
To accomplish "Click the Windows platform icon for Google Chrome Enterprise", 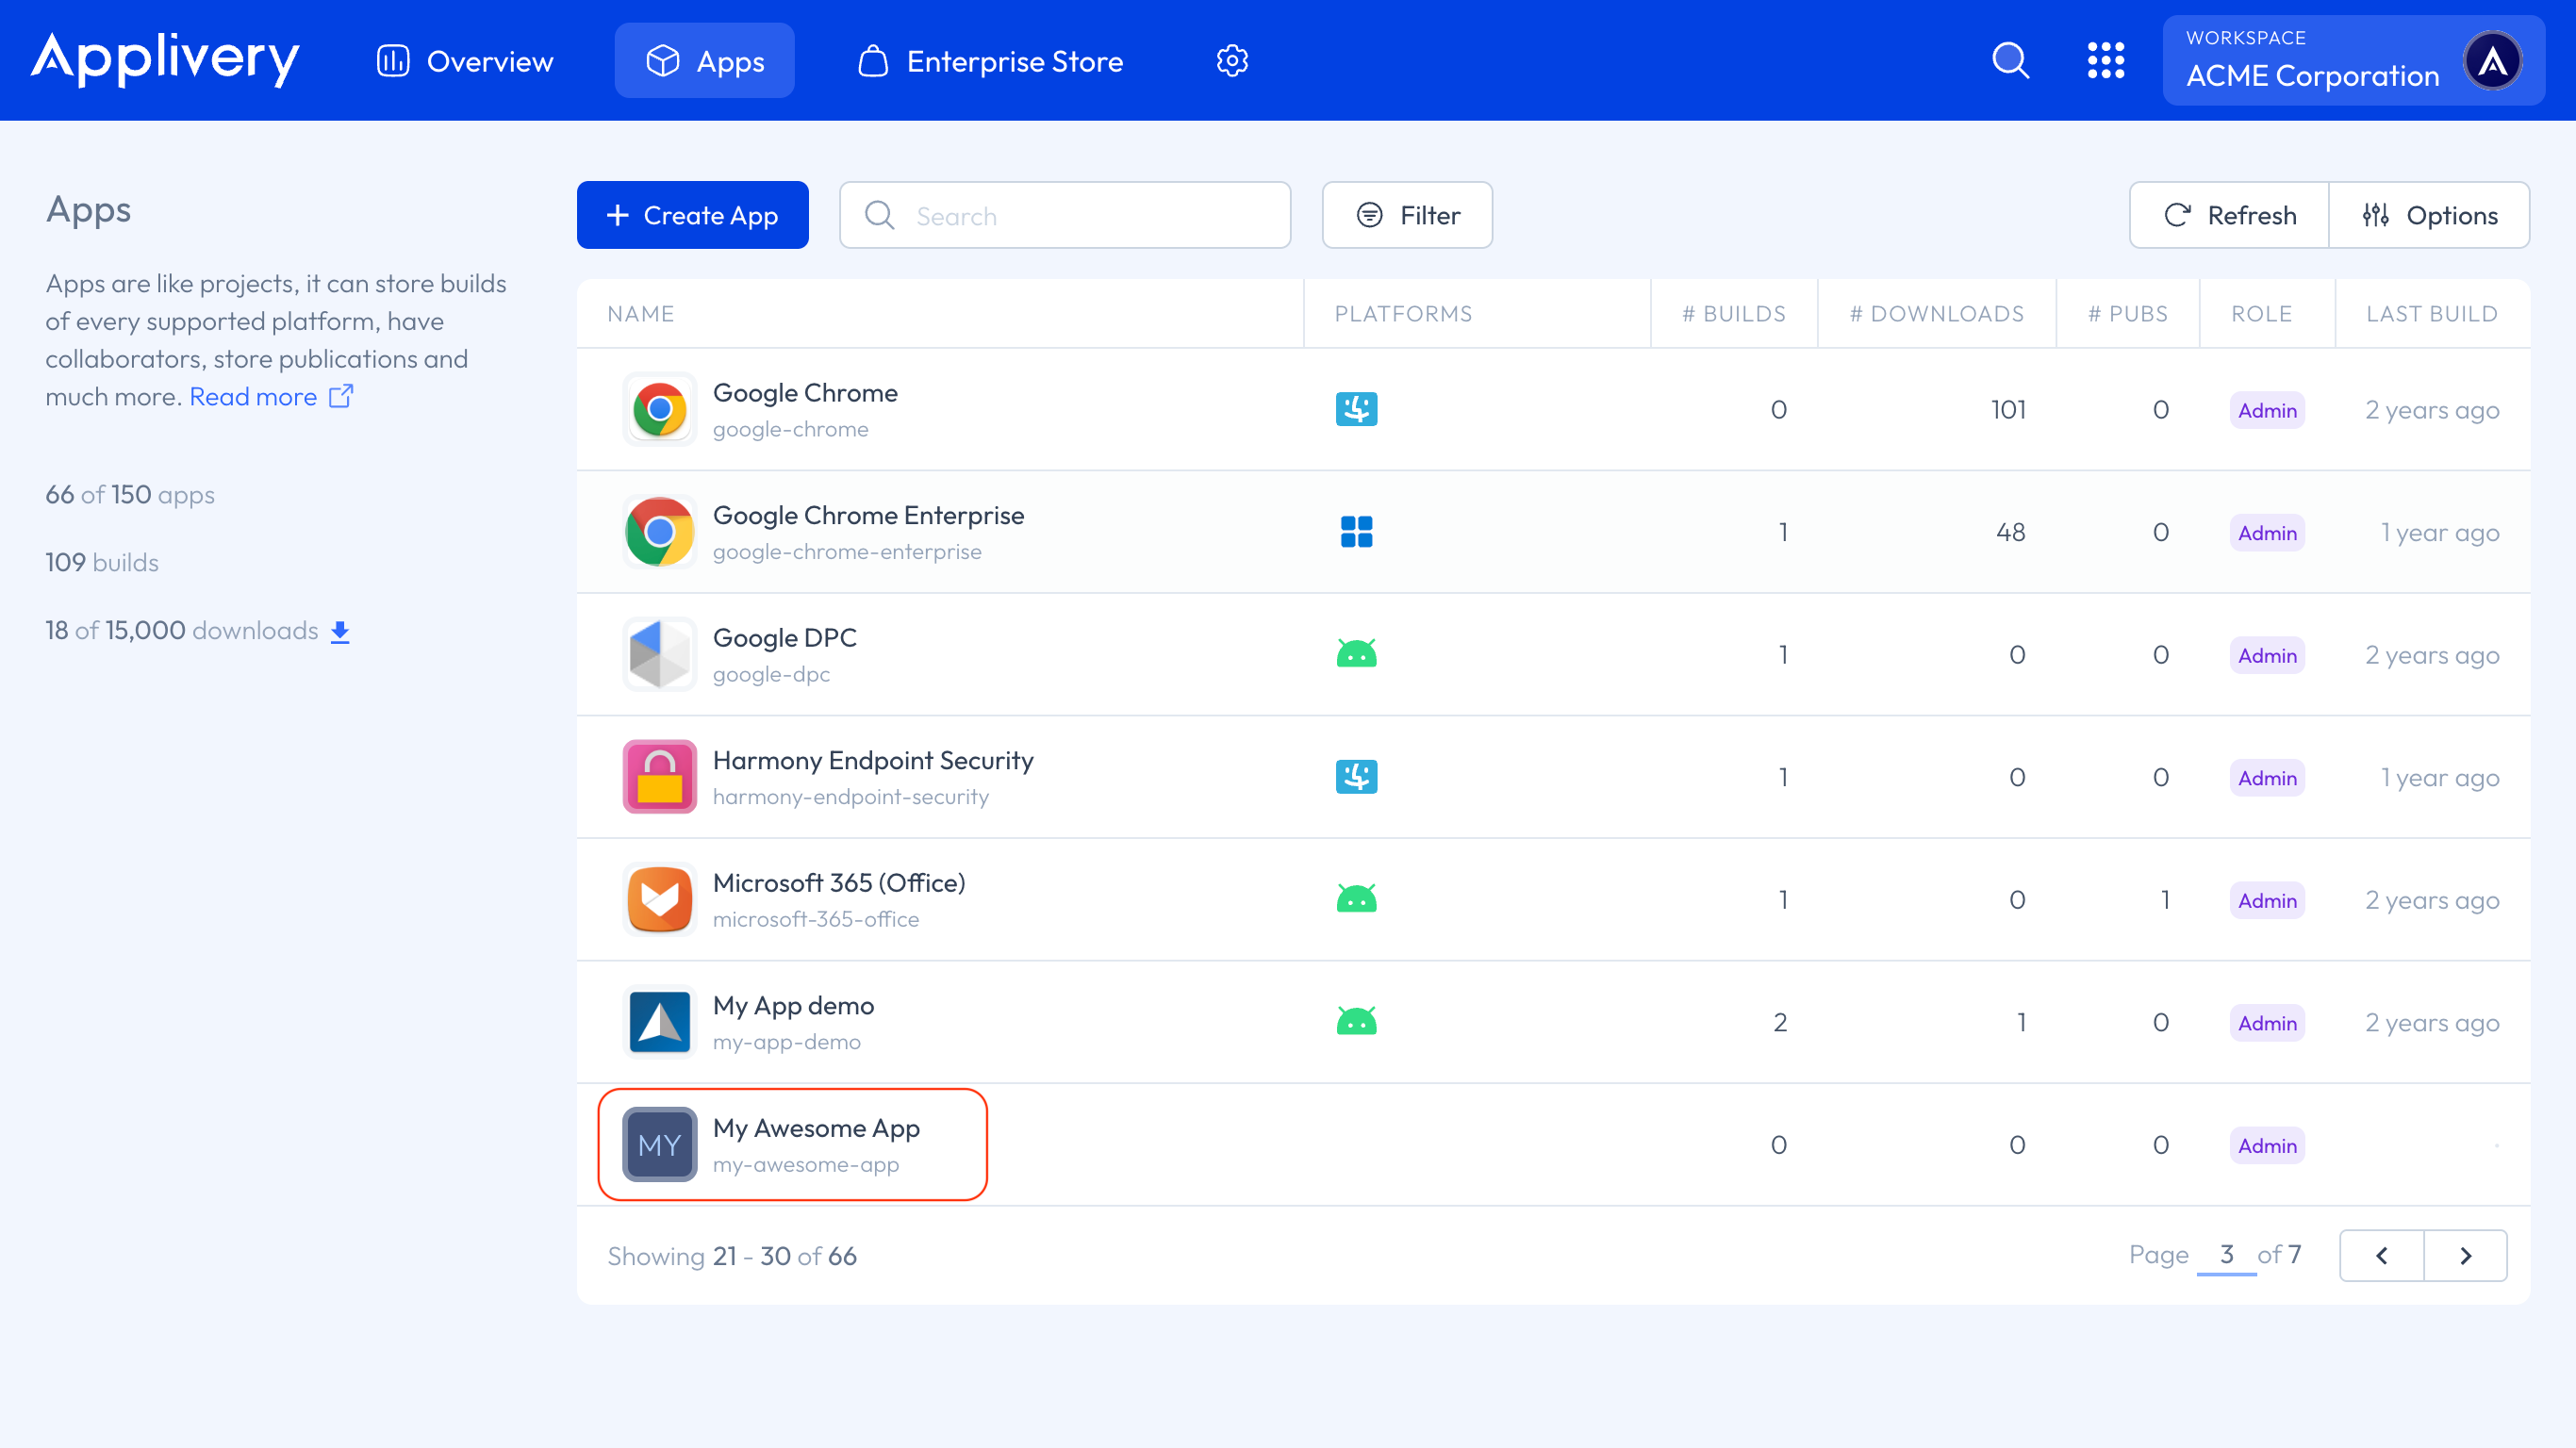I will [x=1357, y=531].
